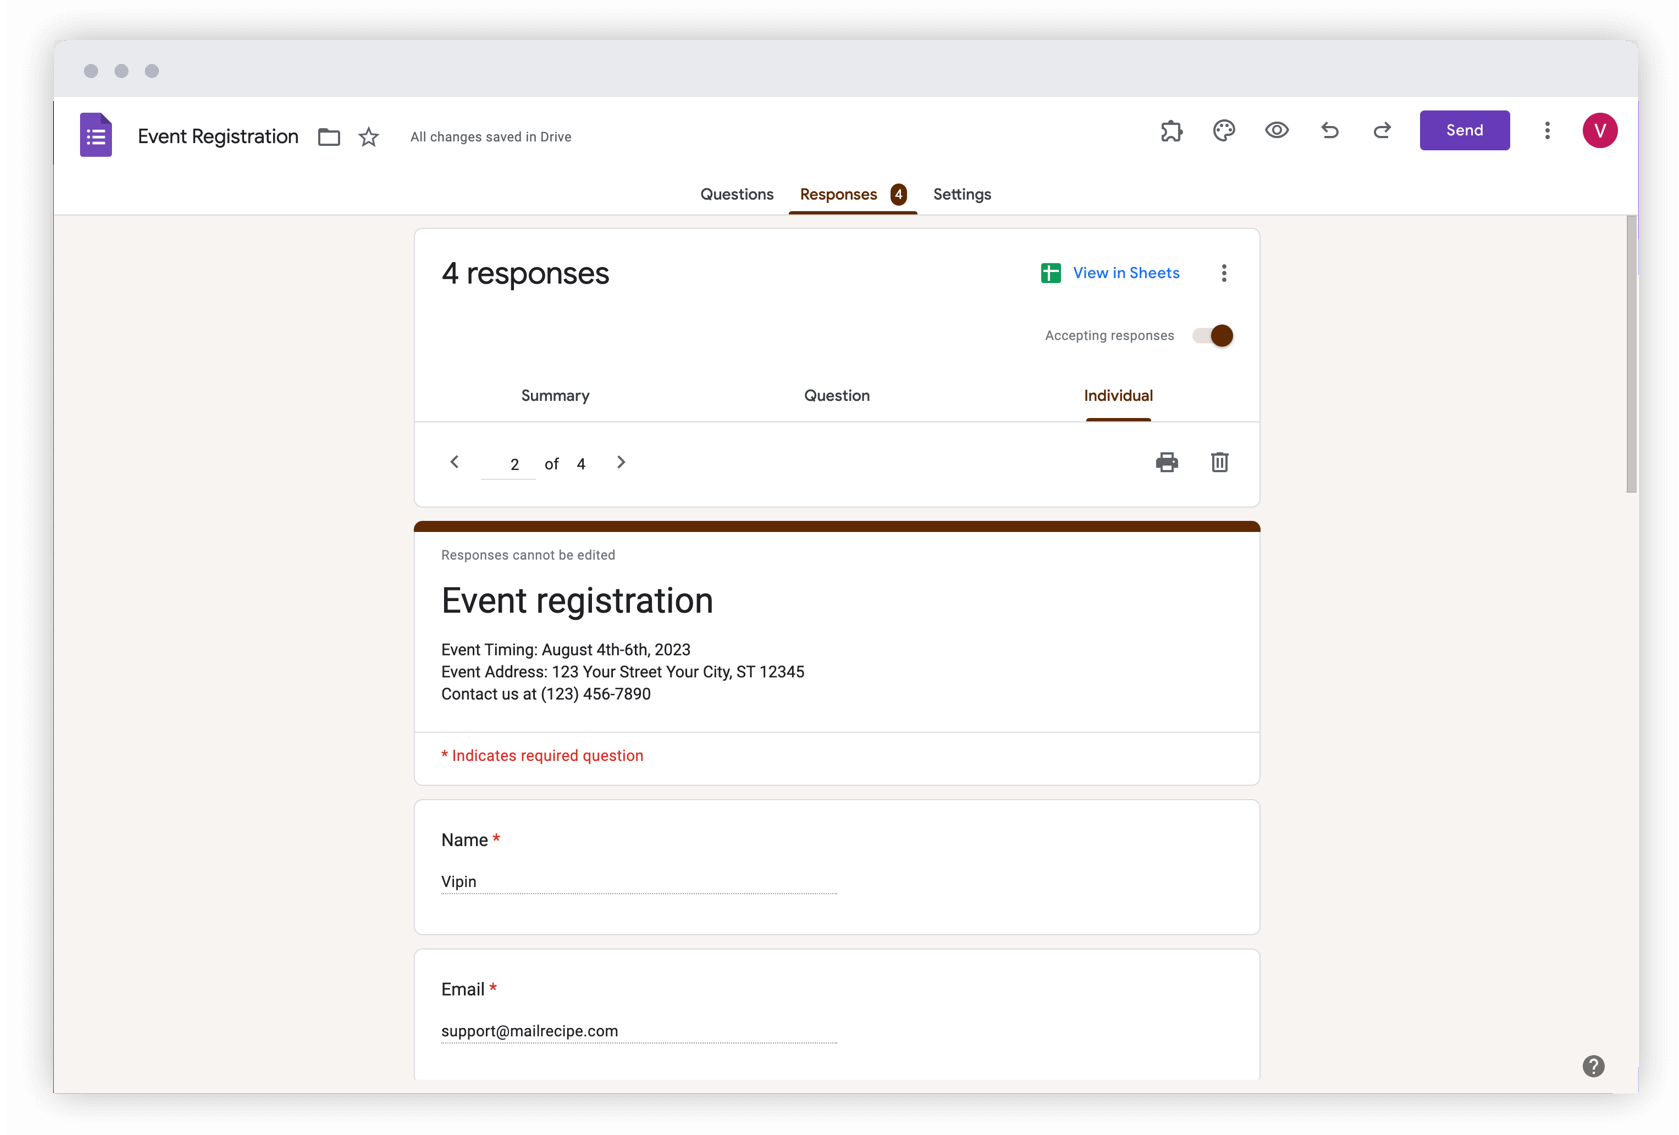
Task: Click the response number input field
Action: (512, 463)
